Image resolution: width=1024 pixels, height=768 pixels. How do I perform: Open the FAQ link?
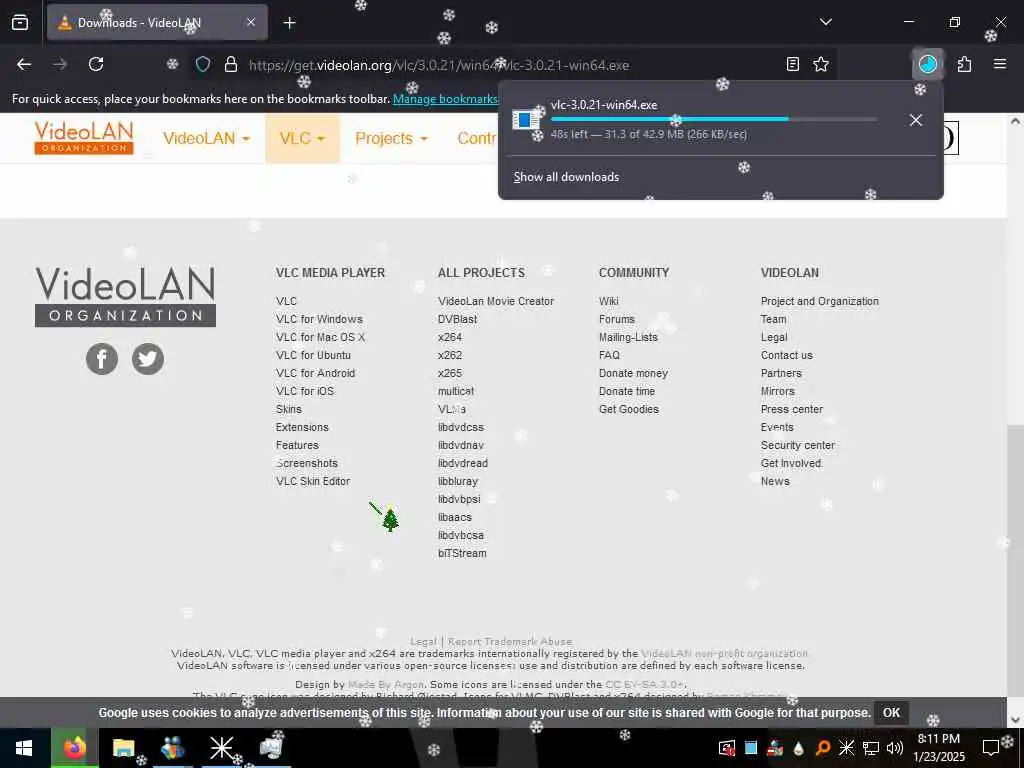tap(609, 355)
